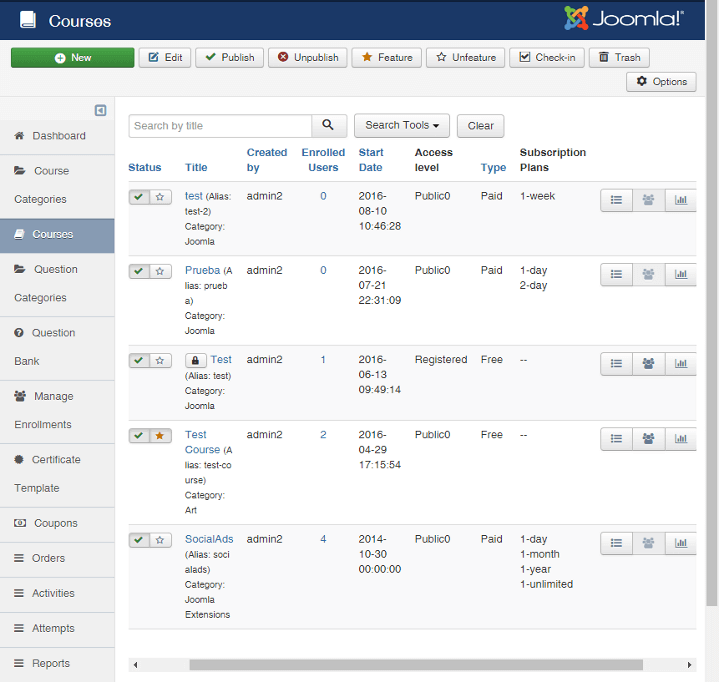Click the horizontal scrollbar thumb
Screen dimensions: 719x682
[x=416, y=665]
